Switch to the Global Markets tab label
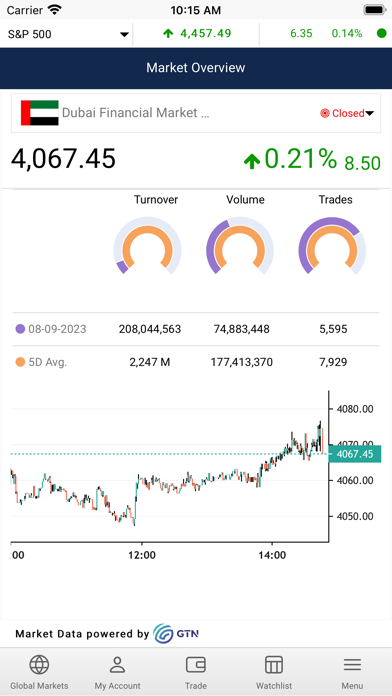The width and height of the screenshot is (392, 696). 39,685
